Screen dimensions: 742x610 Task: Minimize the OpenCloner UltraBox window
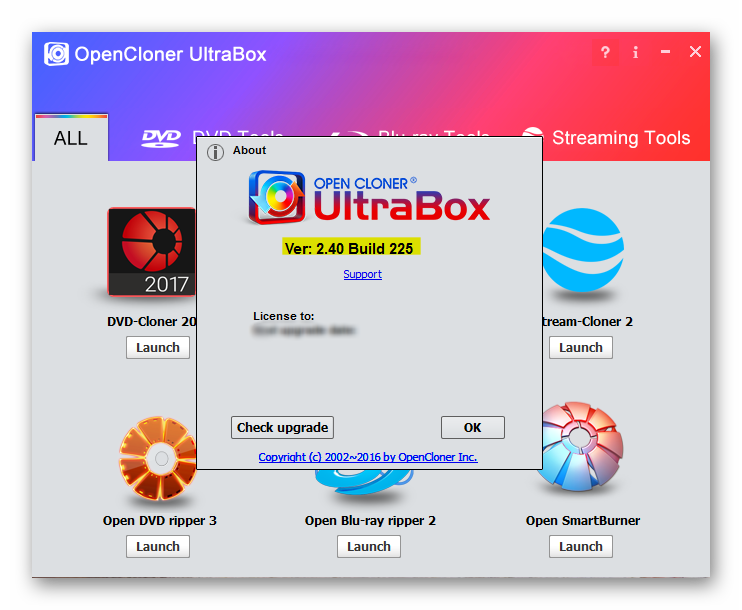point(665,52)
